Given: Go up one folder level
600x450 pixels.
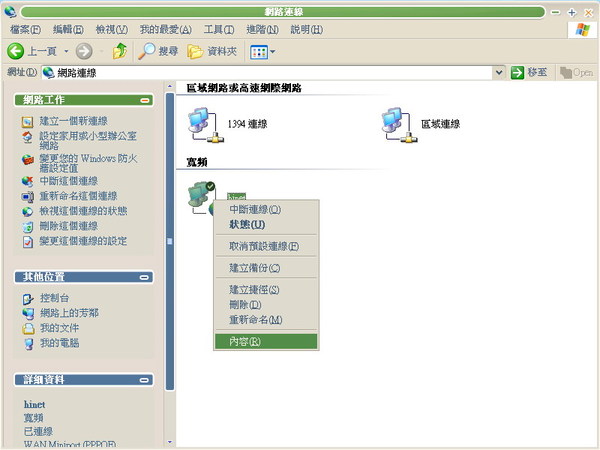Looking at the screenshot, I should (x=120, y=51).
